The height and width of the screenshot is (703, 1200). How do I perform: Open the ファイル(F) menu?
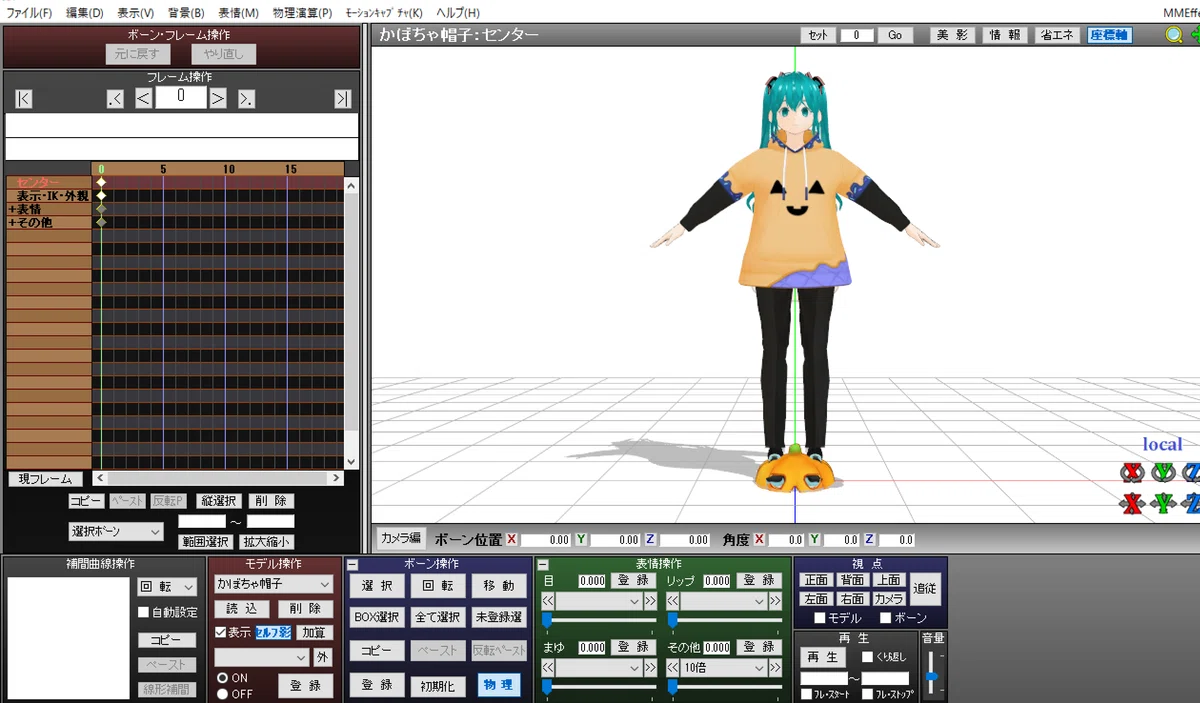(x=29, y=13)
